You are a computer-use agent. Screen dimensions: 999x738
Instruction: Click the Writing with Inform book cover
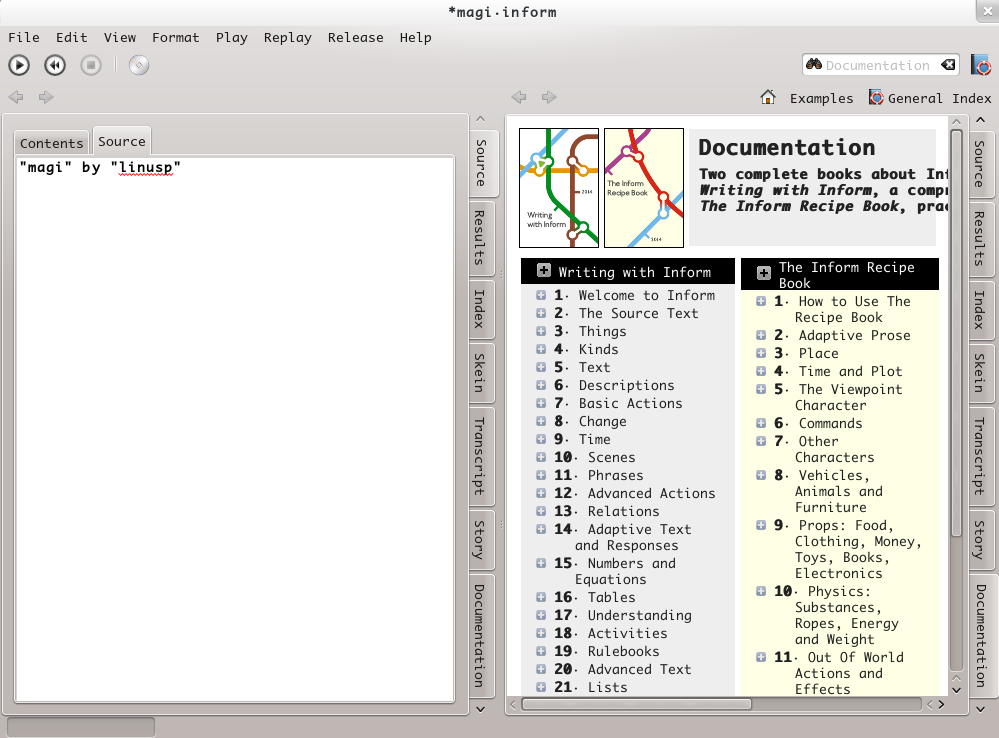[559, 188]
